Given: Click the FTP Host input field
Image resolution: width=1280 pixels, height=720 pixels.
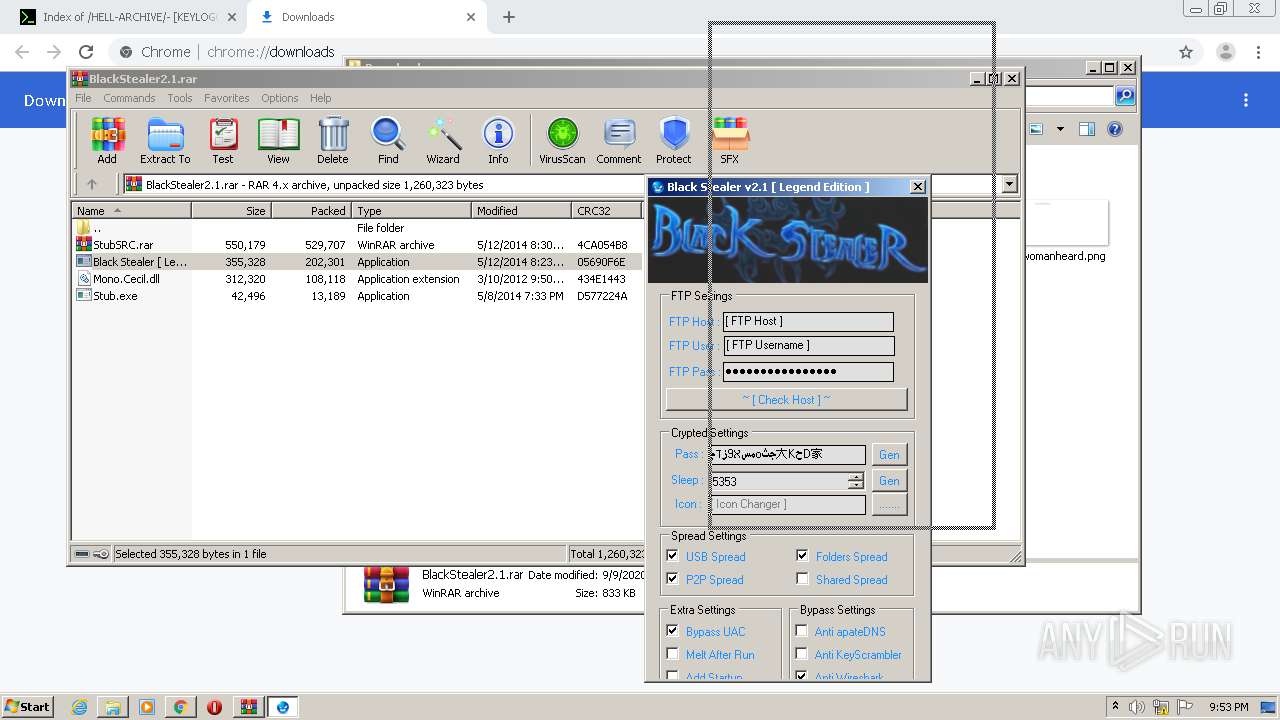Looking at the screenshot, I should 808,321.
